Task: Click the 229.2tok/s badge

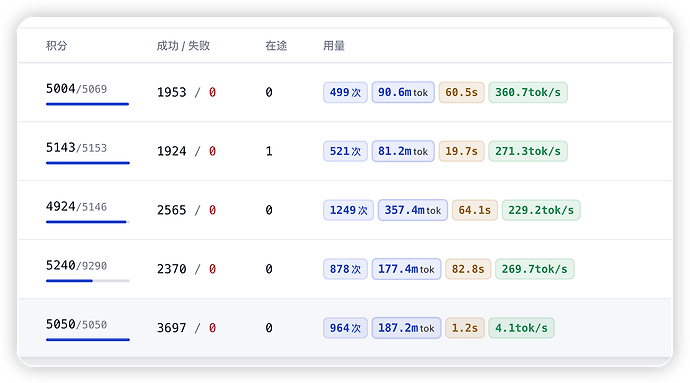Action: pyautogui.click(x=541, y=210)
